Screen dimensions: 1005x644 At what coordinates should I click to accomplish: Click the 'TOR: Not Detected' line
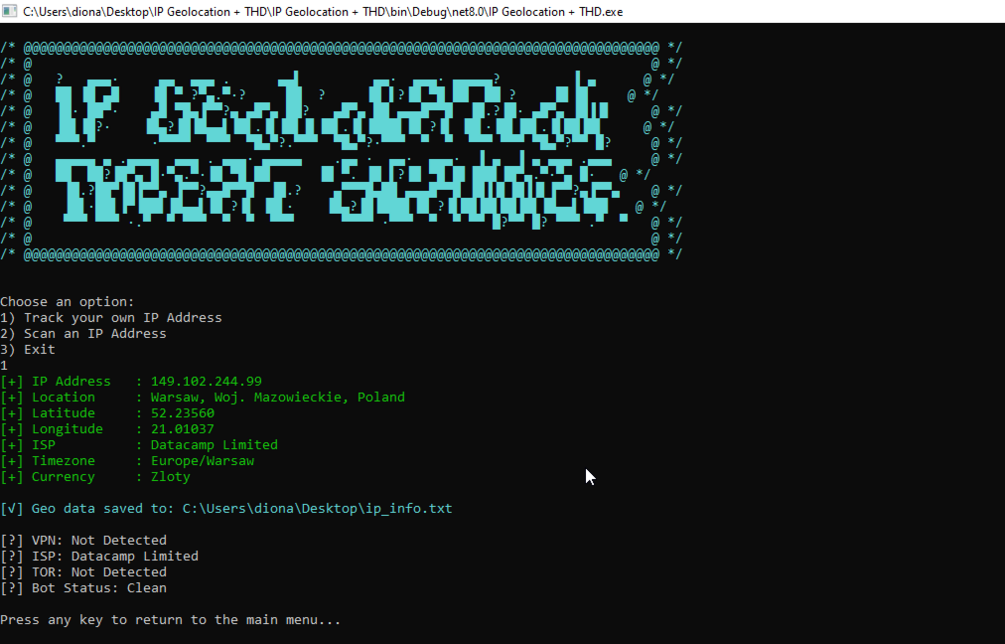[83, 572]
